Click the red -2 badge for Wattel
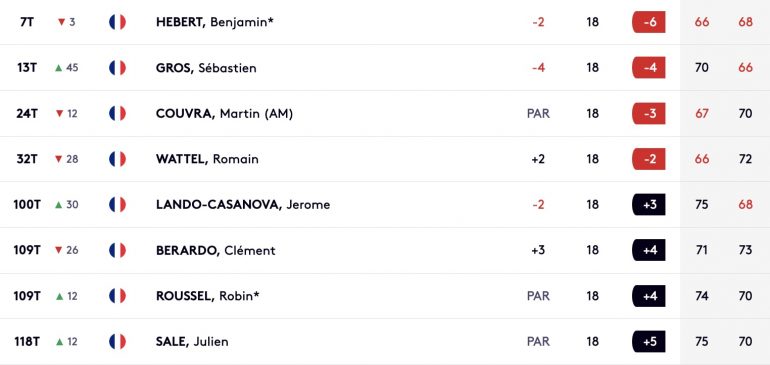This screenshot has height=365, width=770. 649,159
